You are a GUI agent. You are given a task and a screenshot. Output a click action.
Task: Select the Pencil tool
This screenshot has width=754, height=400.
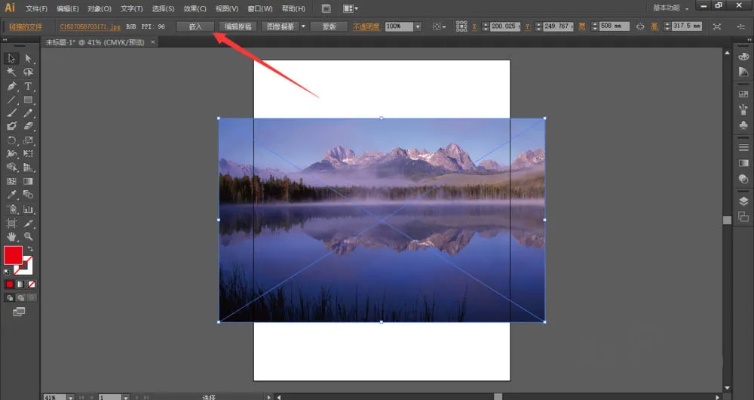(x=28, y=113)
